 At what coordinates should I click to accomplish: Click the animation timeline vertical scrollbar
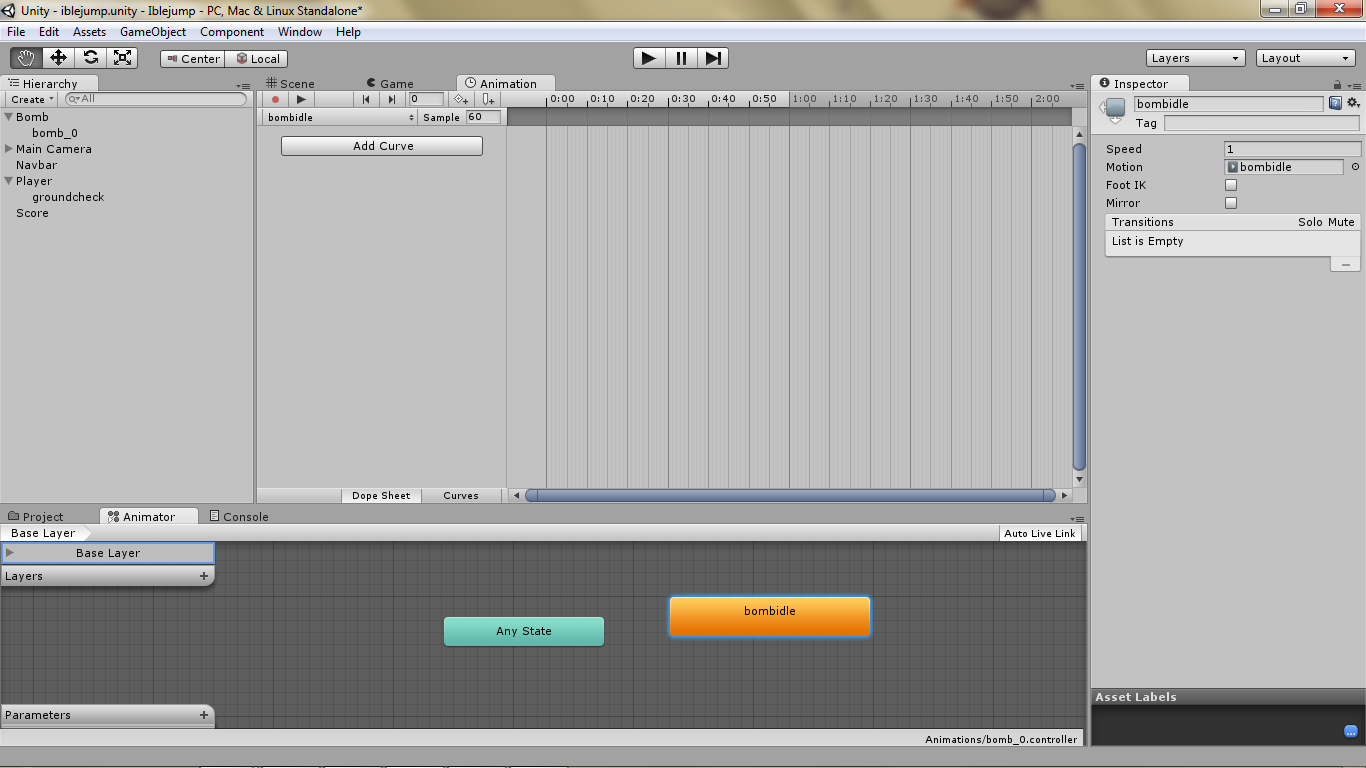coord(1079,307)
